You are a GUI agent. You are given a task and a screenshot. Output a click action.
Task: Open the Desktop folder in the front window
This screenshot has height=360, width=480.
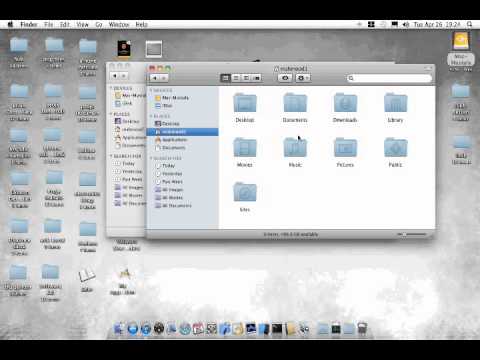point(245,103)
